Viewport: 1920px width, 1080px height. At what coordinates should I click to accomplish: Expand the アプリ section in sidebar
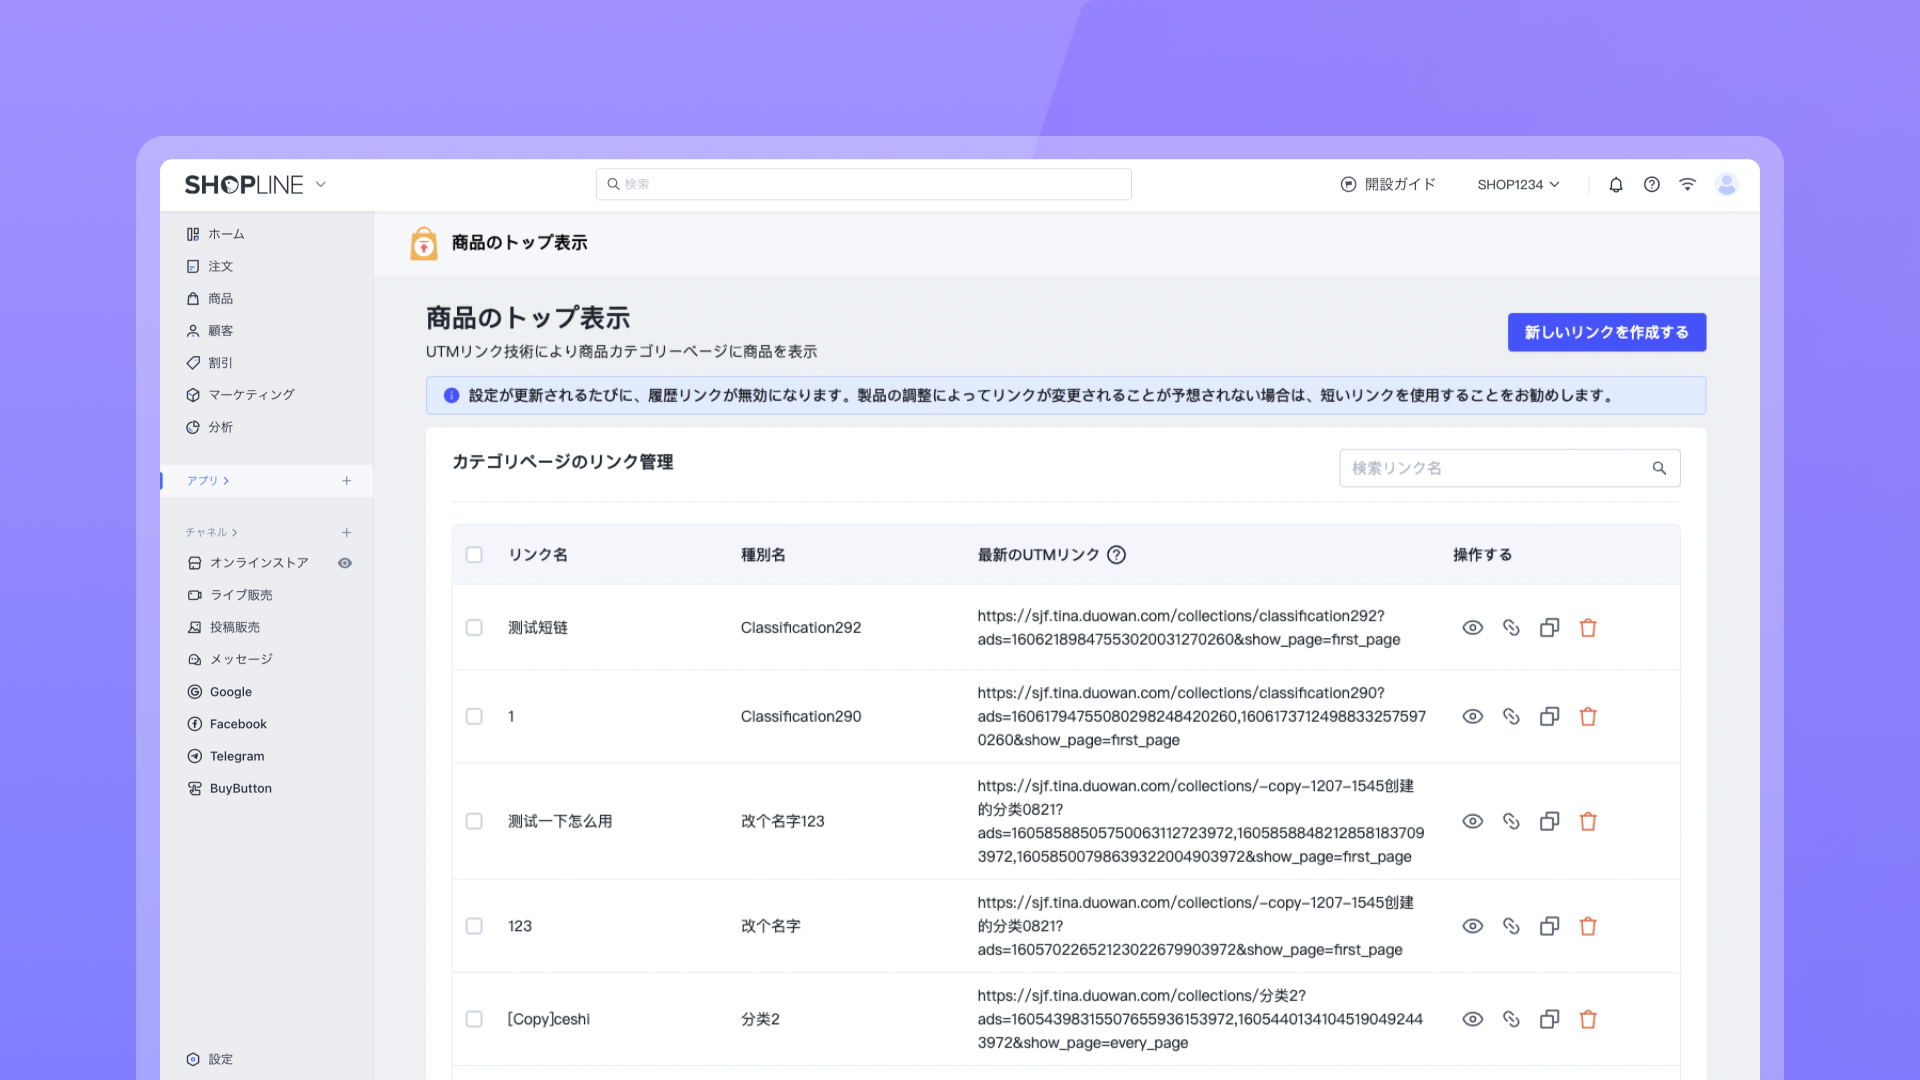[x=208, y=481]
